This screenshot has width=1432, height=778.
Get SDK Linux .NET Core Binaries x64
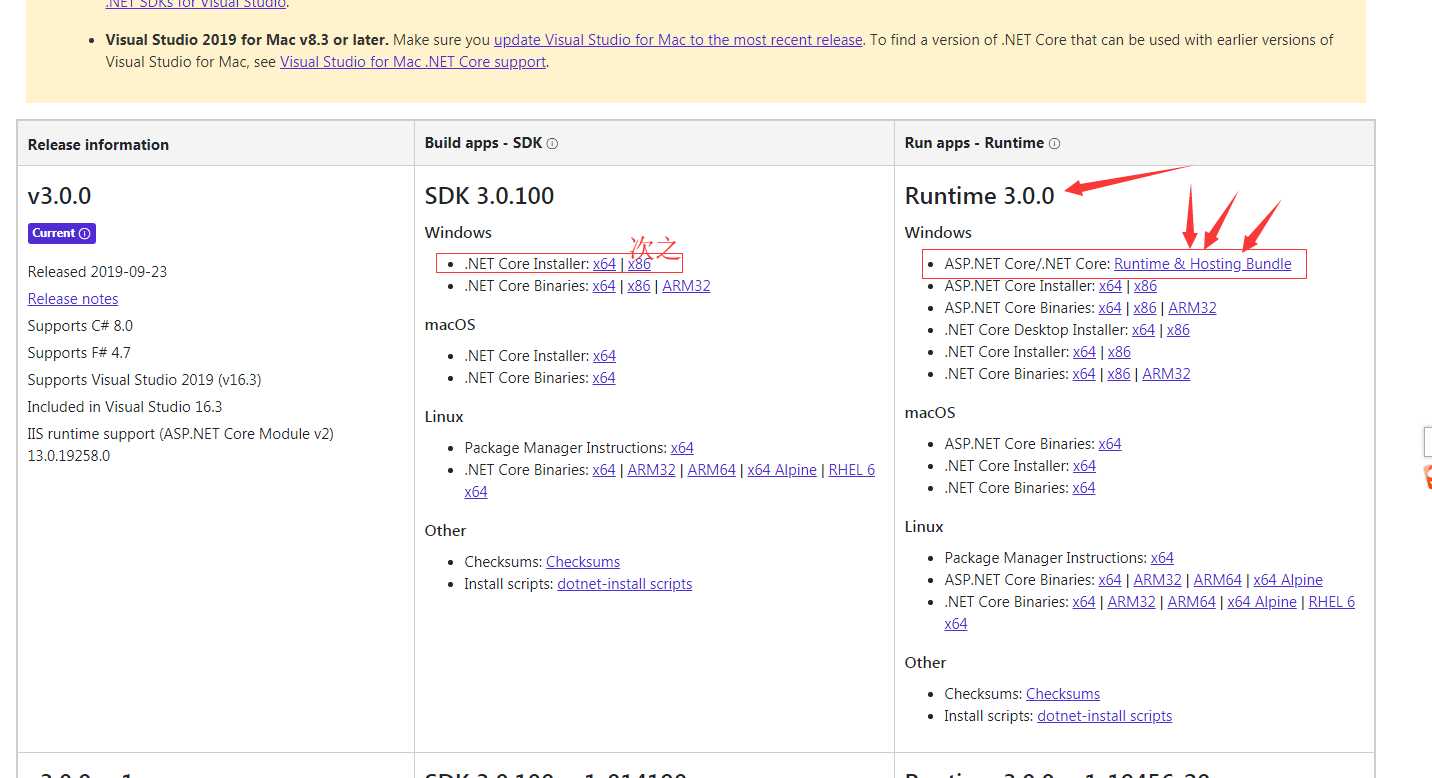click(604, 470)
